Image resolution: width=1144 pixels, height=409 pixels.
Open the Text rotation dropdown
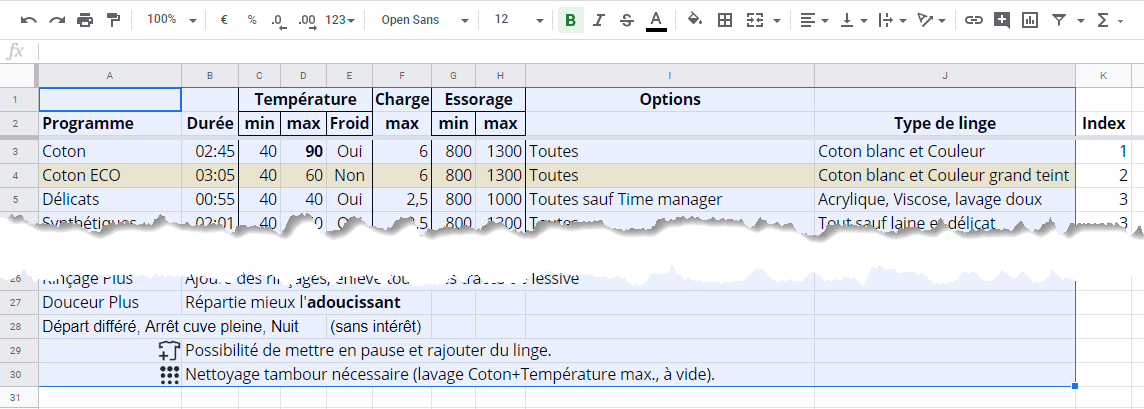(x=931, y=20)
